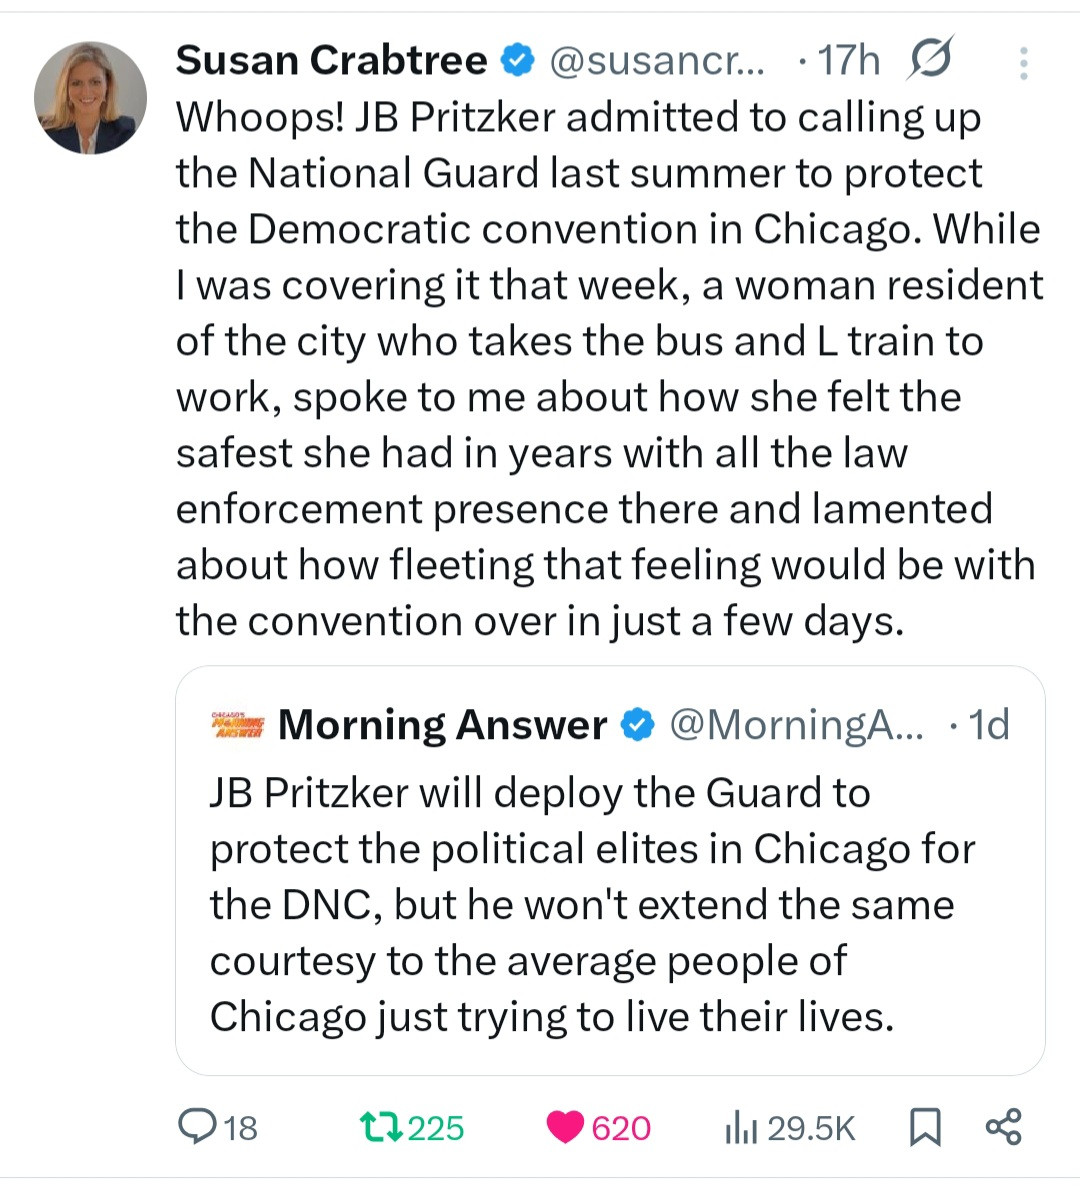Image resolution: width=1080 pixels, height=1188 pixels.
Task: Open the @susancr... handle link
Action: [657, 61]
